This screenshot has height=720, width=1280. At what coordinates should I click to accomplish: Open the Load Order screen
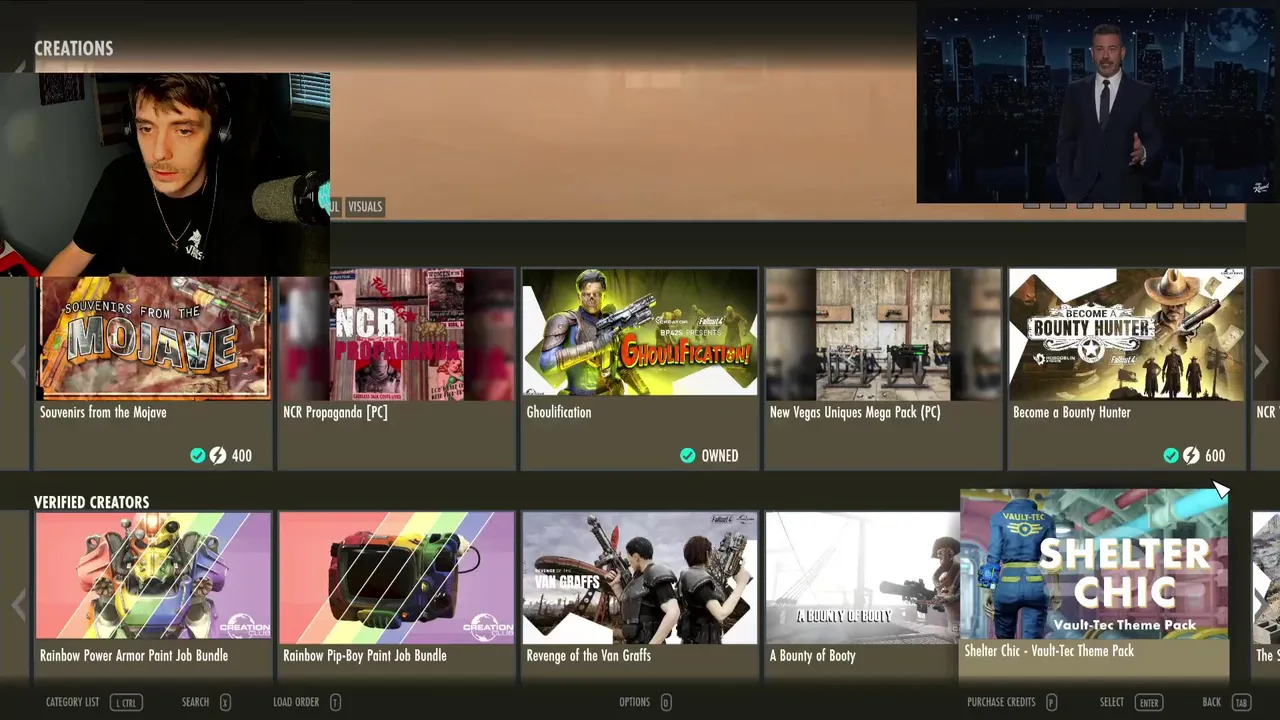[307, 702]
